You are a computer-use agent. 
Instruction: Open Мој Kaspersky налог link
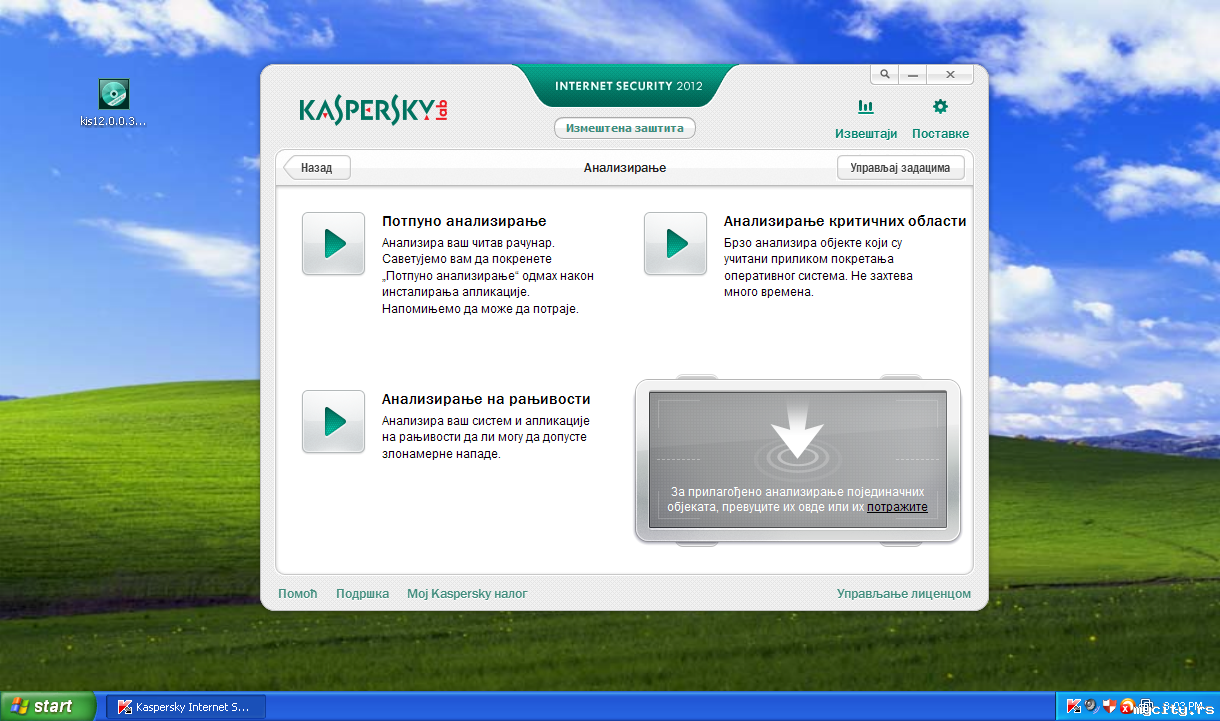(x=467, y=594)
